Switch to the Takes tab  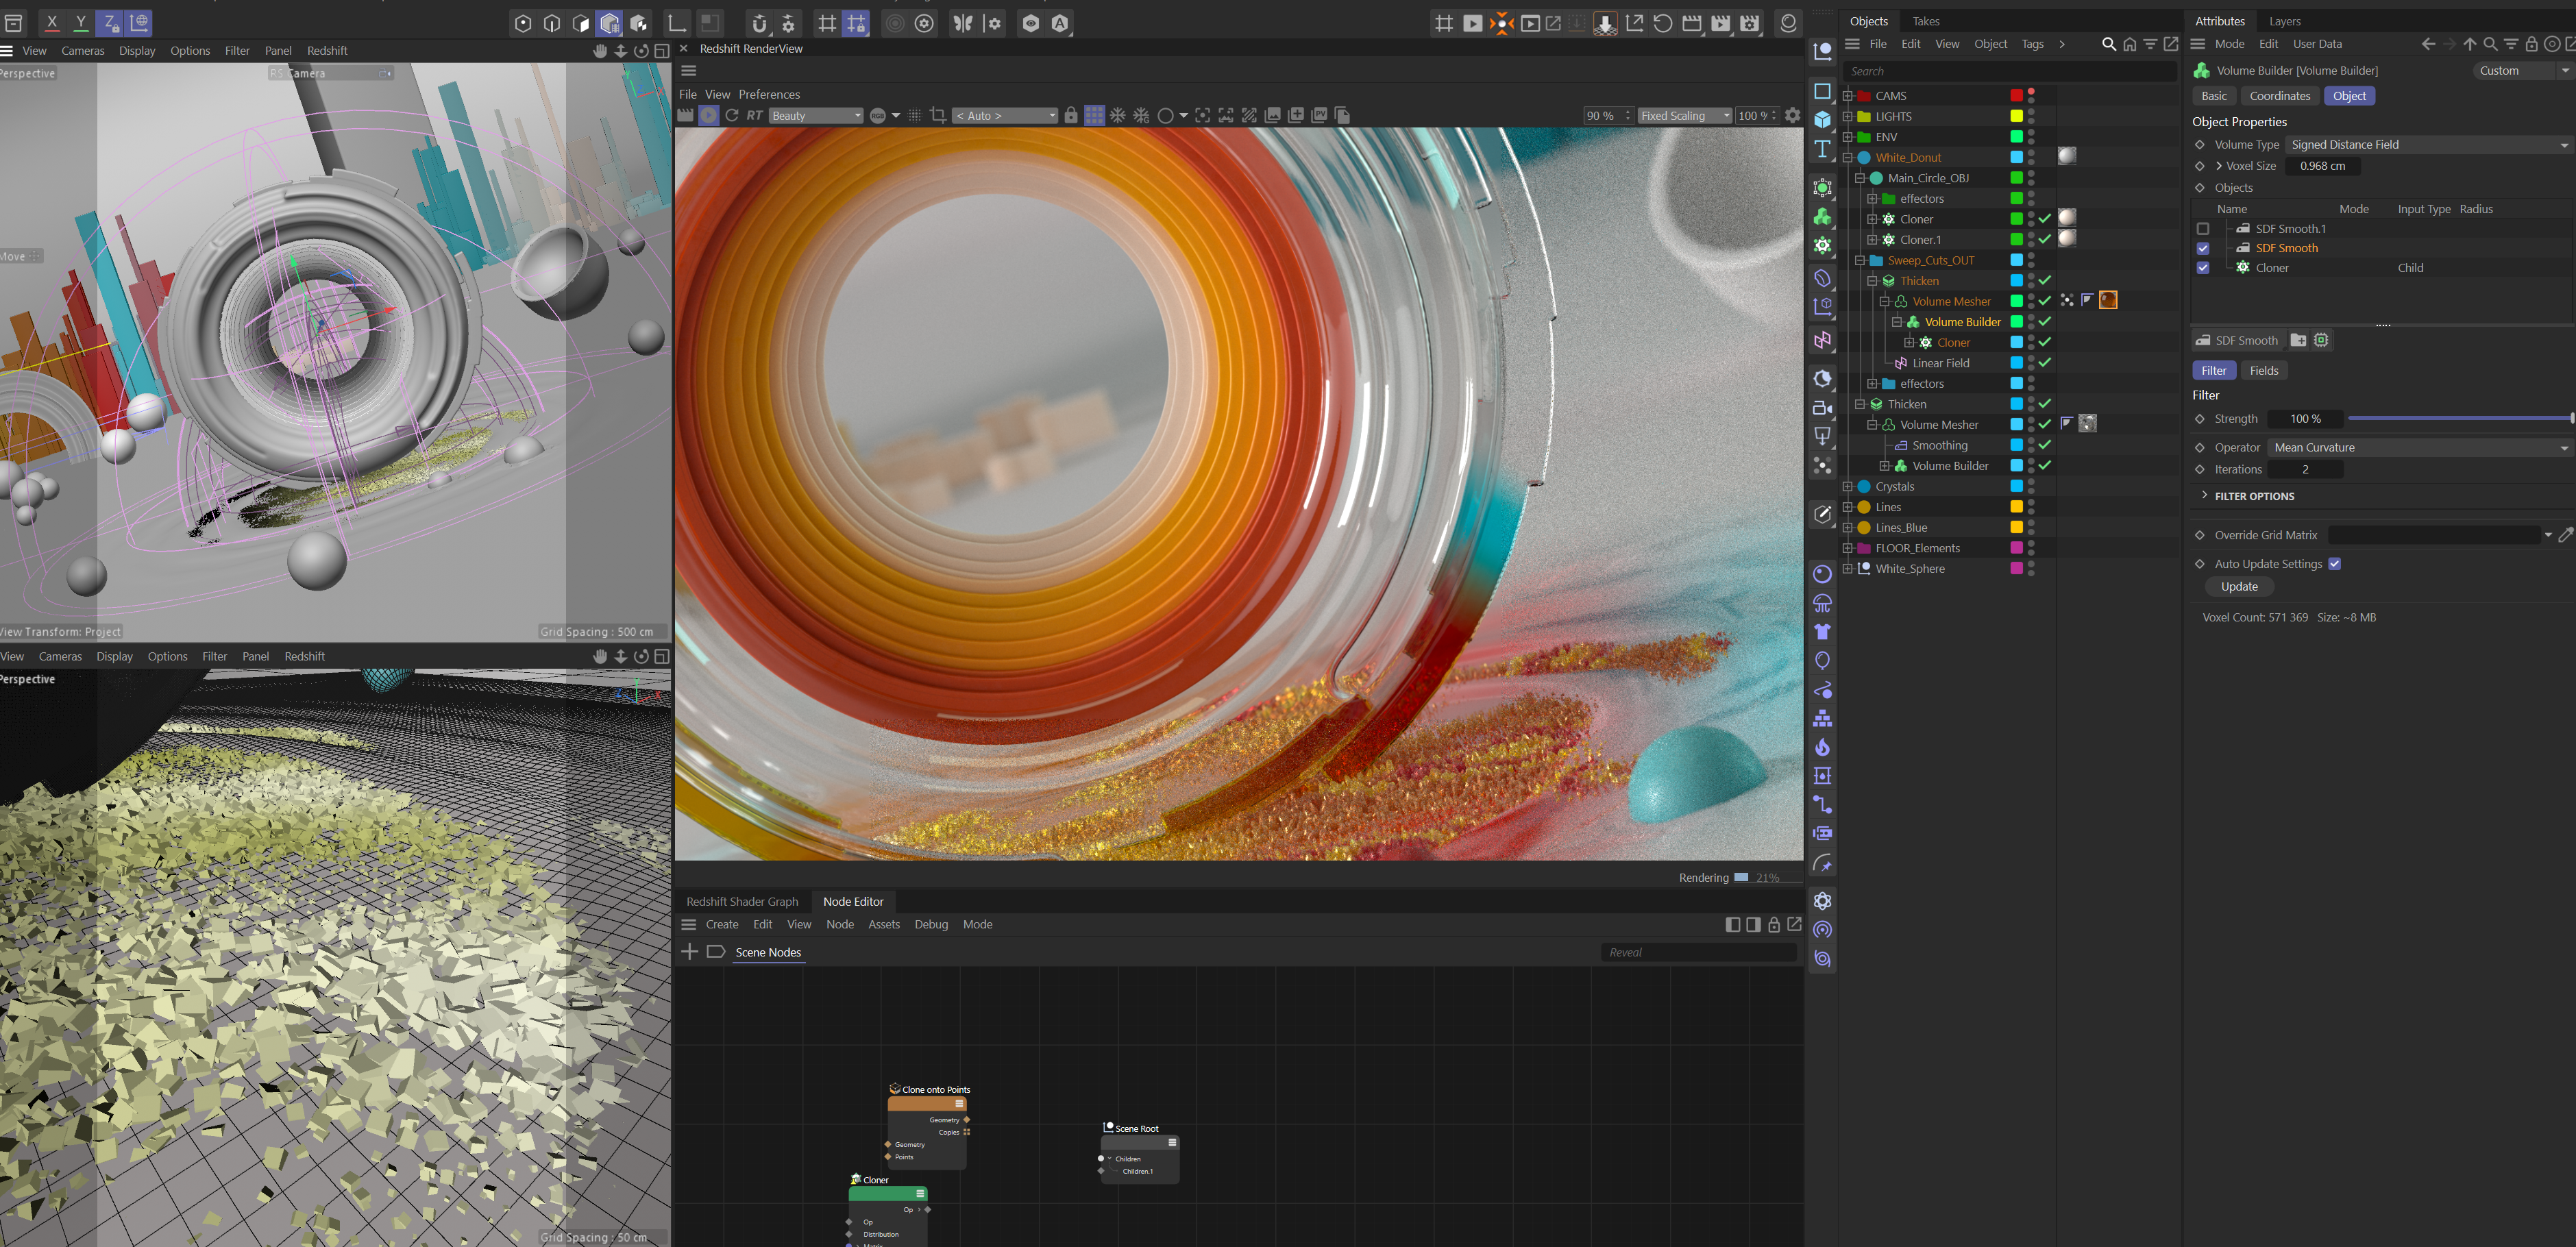[1925, 21]
